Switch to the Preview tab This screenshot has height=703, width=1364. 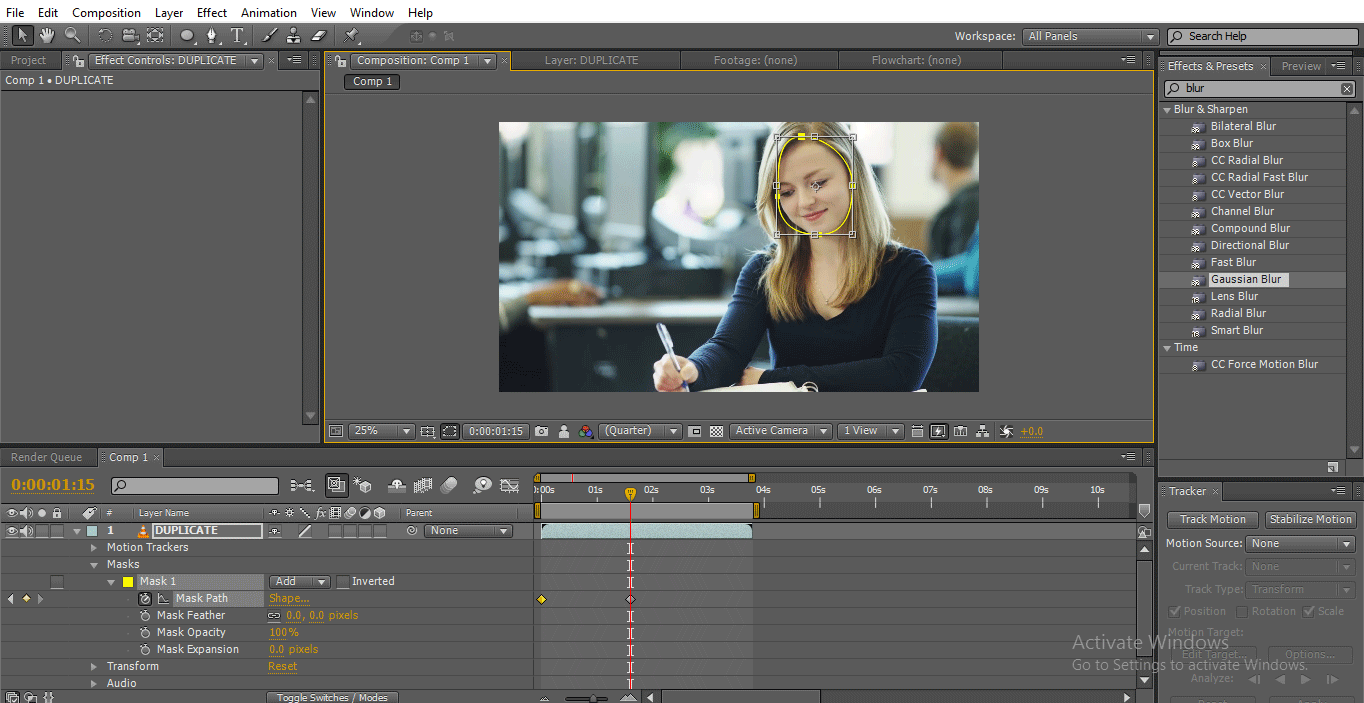coord(1302,66)
